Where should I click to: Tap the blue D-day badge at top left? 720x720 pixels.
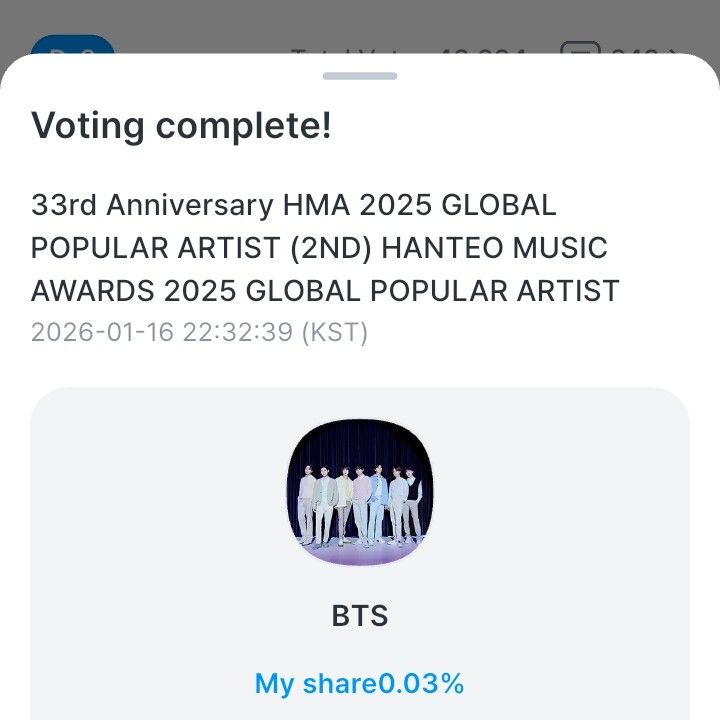pos(72,47)
